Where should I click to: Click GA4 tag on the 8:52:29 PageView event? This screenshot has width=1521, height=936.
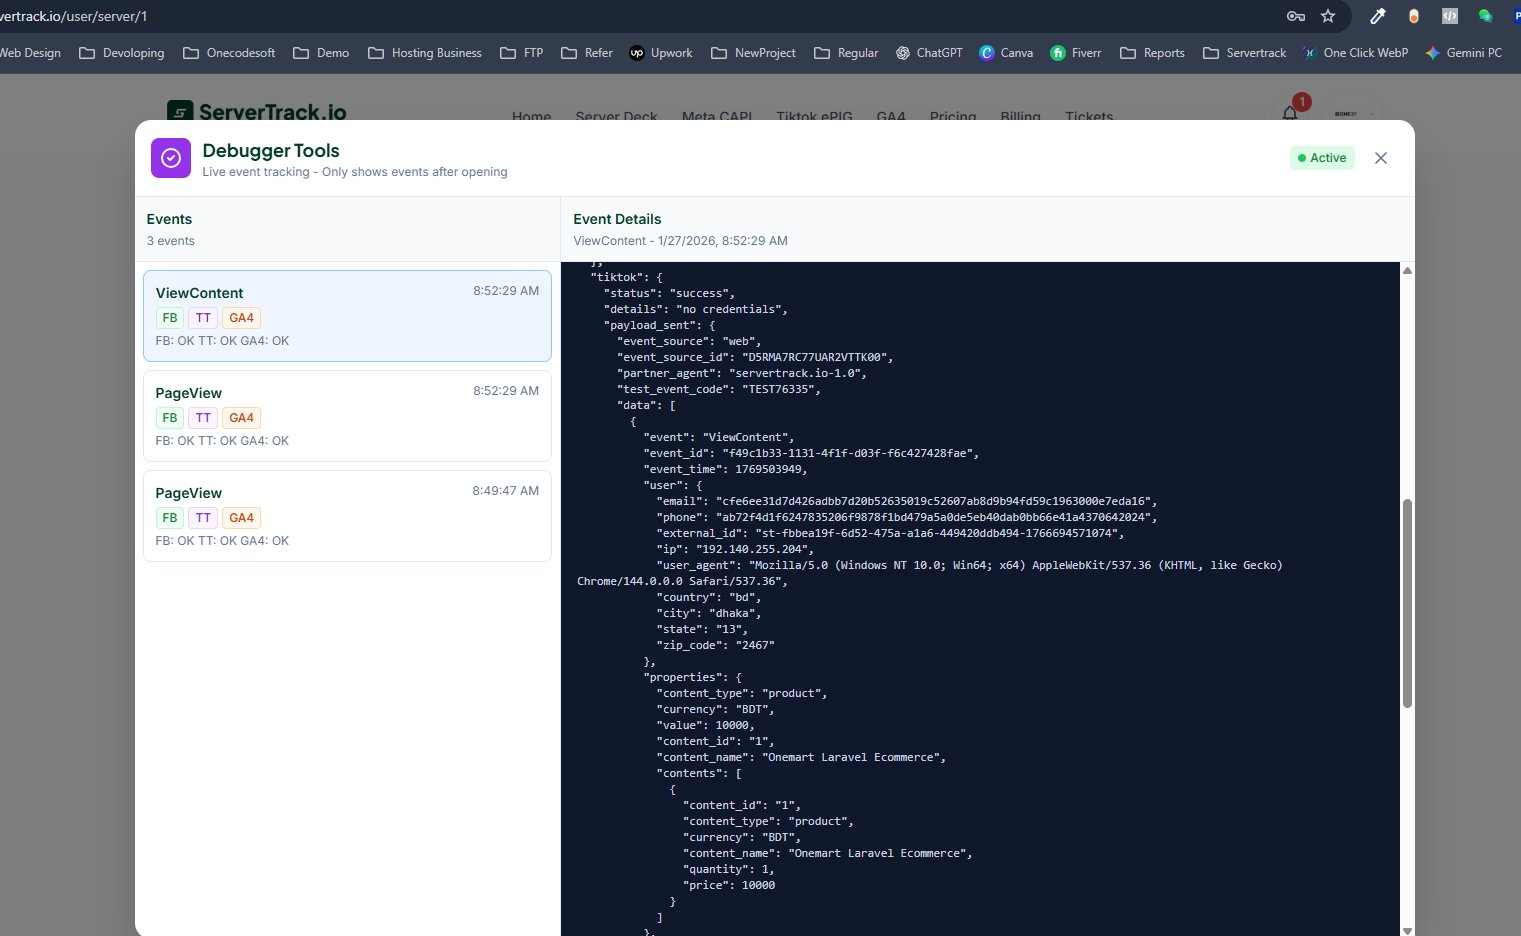click(241, 418)
